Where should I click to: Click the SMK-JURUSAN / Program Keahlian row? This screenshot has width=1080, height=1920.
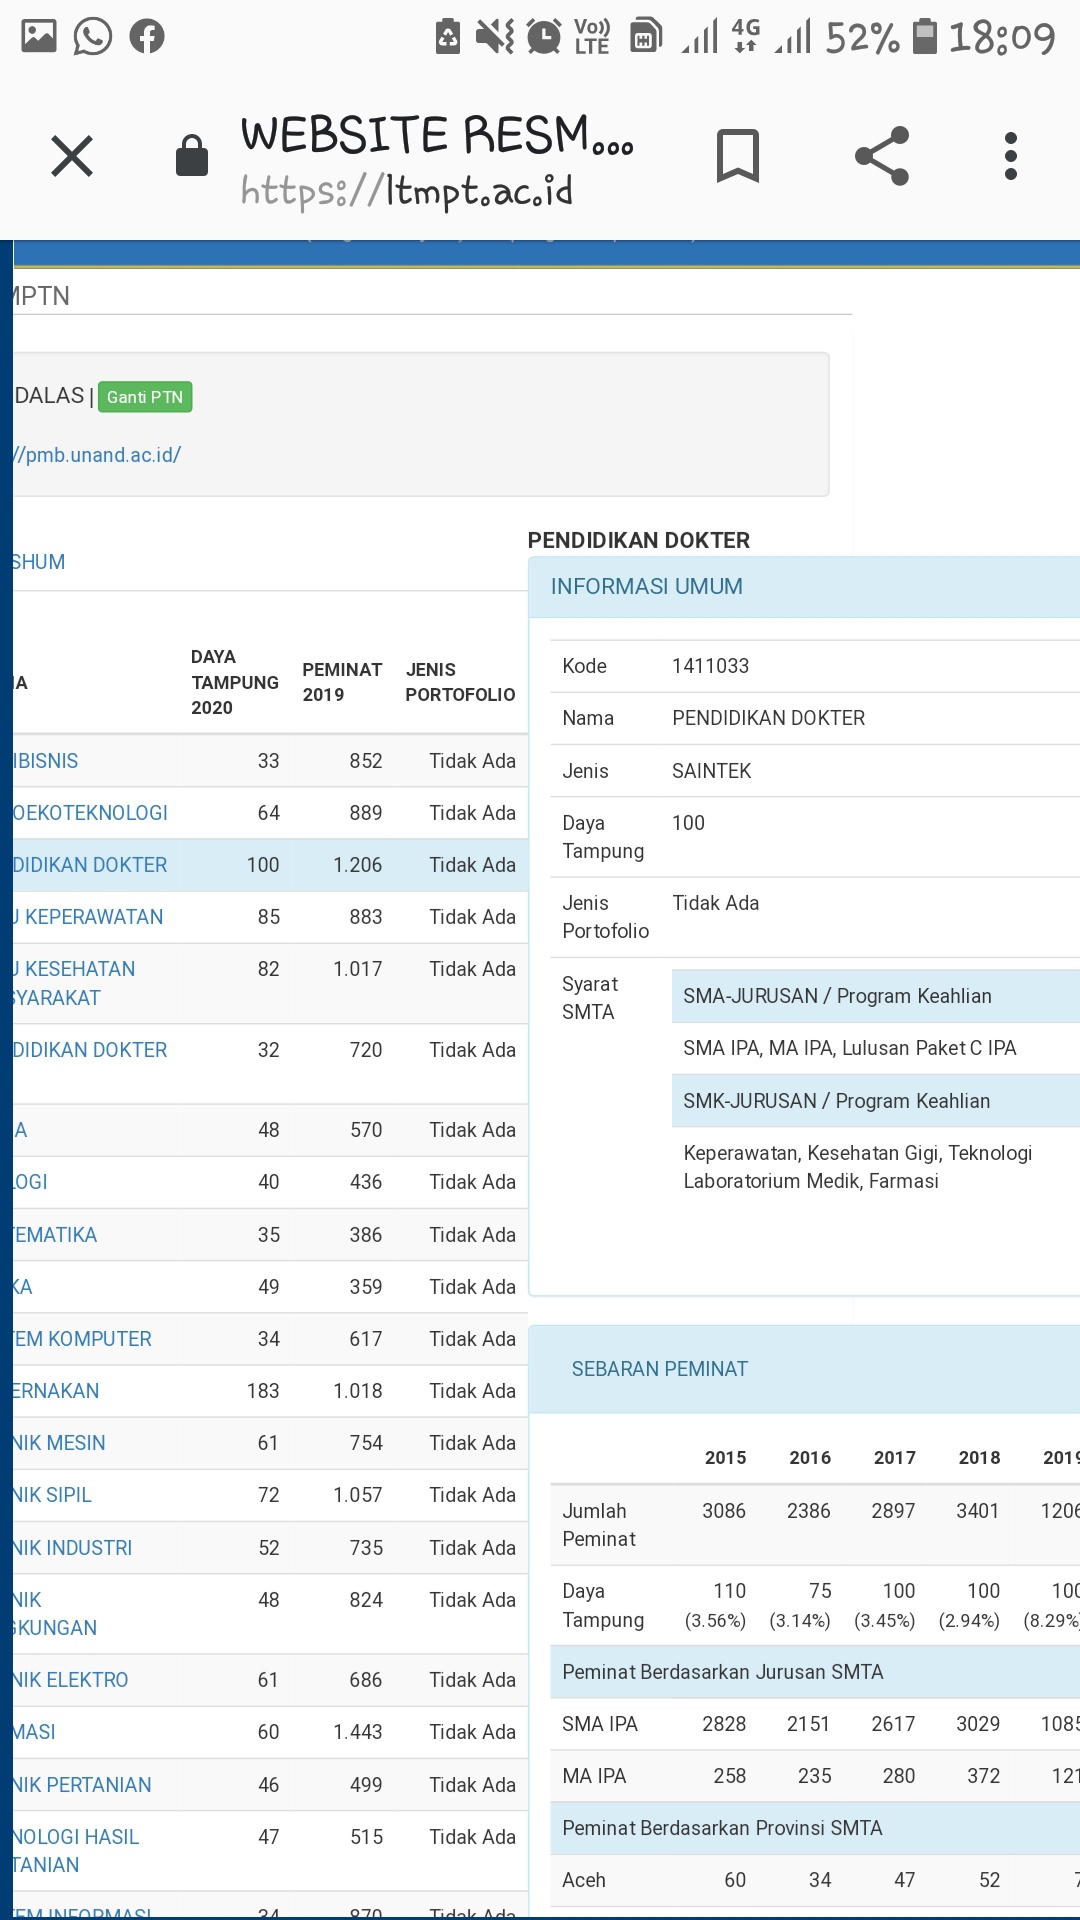(x=876, y=1101)
